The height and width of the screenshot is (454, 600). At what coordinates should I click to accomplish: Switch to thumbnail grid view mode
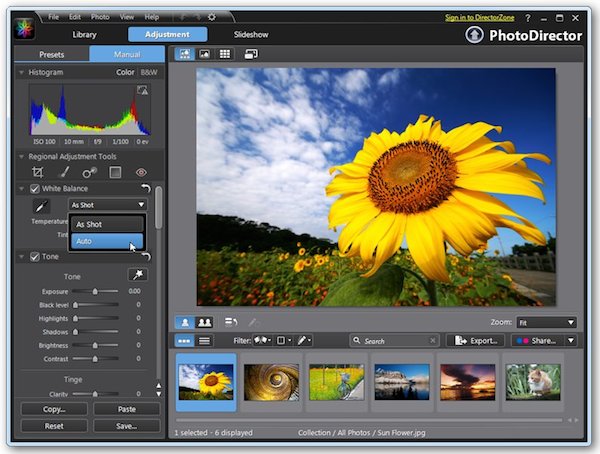click(227, 54)
